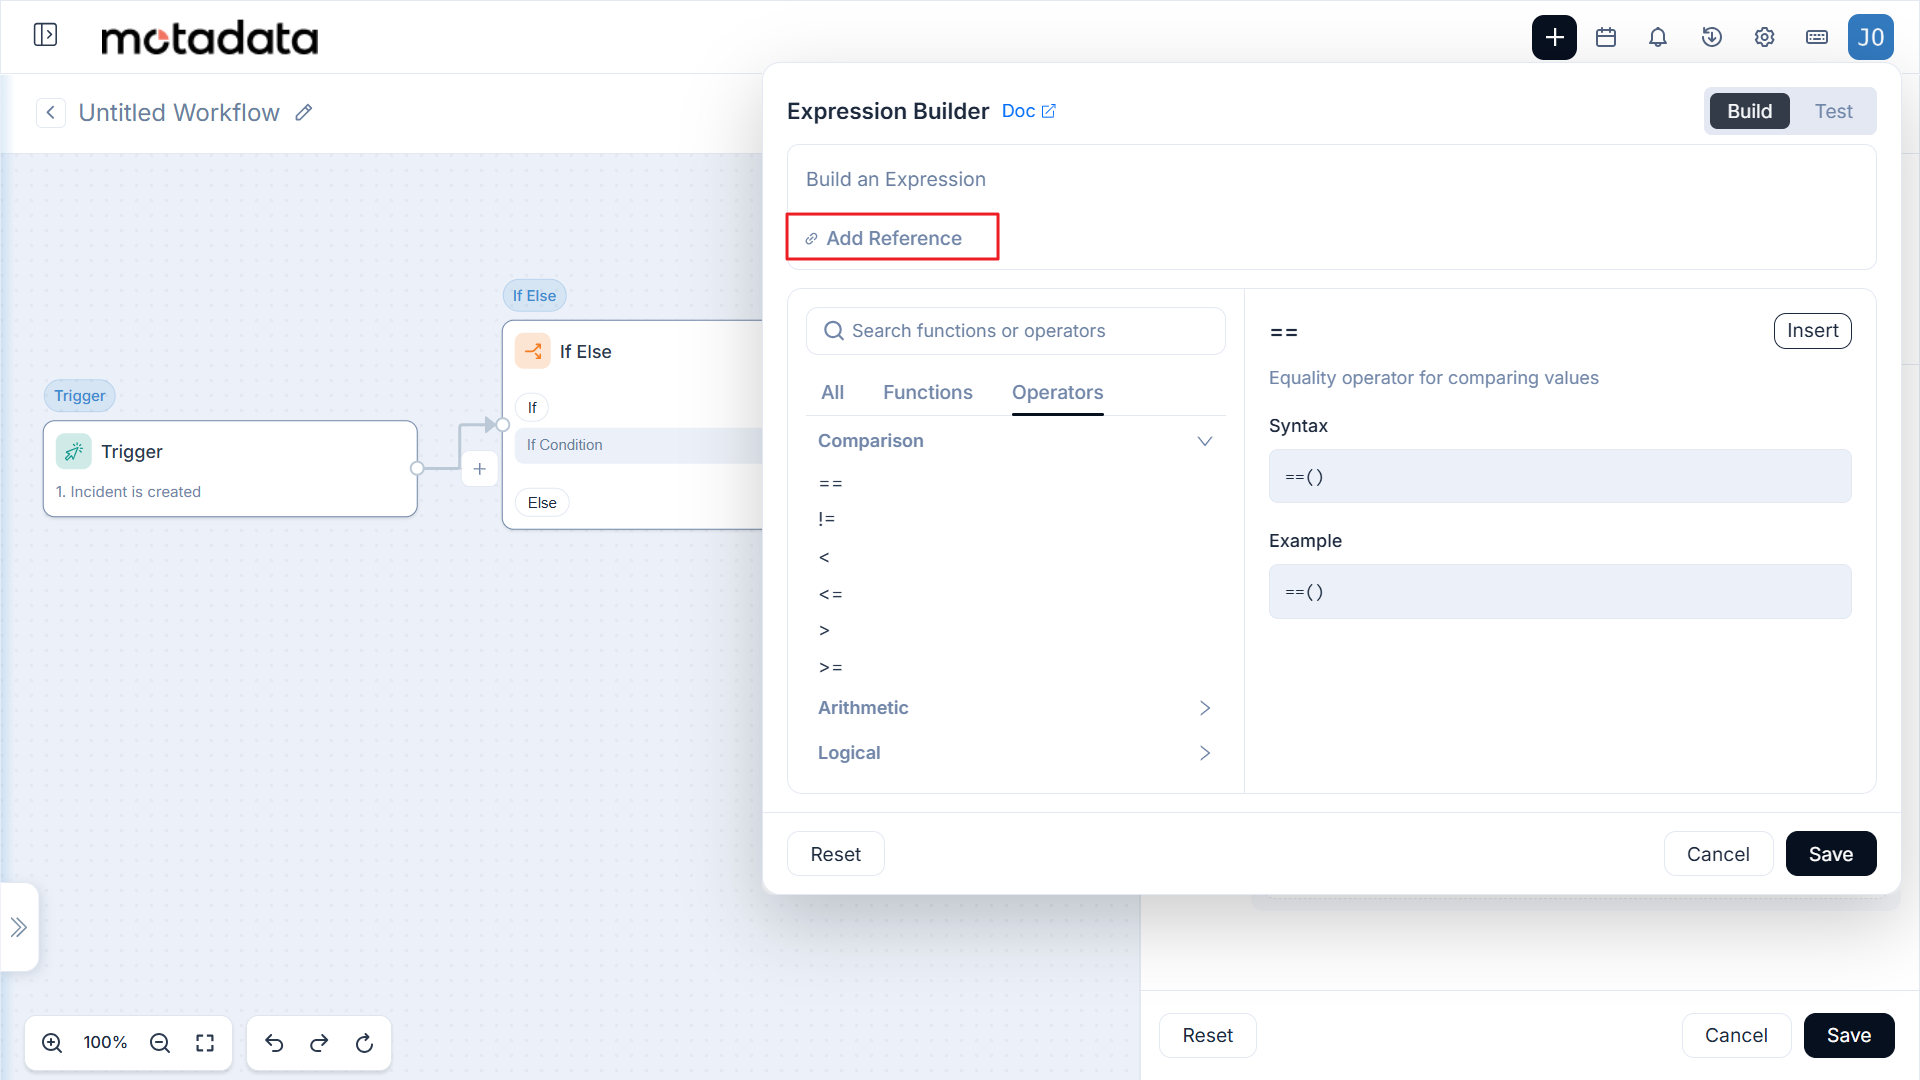The height and width of the screenshot is (1080, 1920).
Task: Toggle the sidebar panel icon
Action: 45,35
